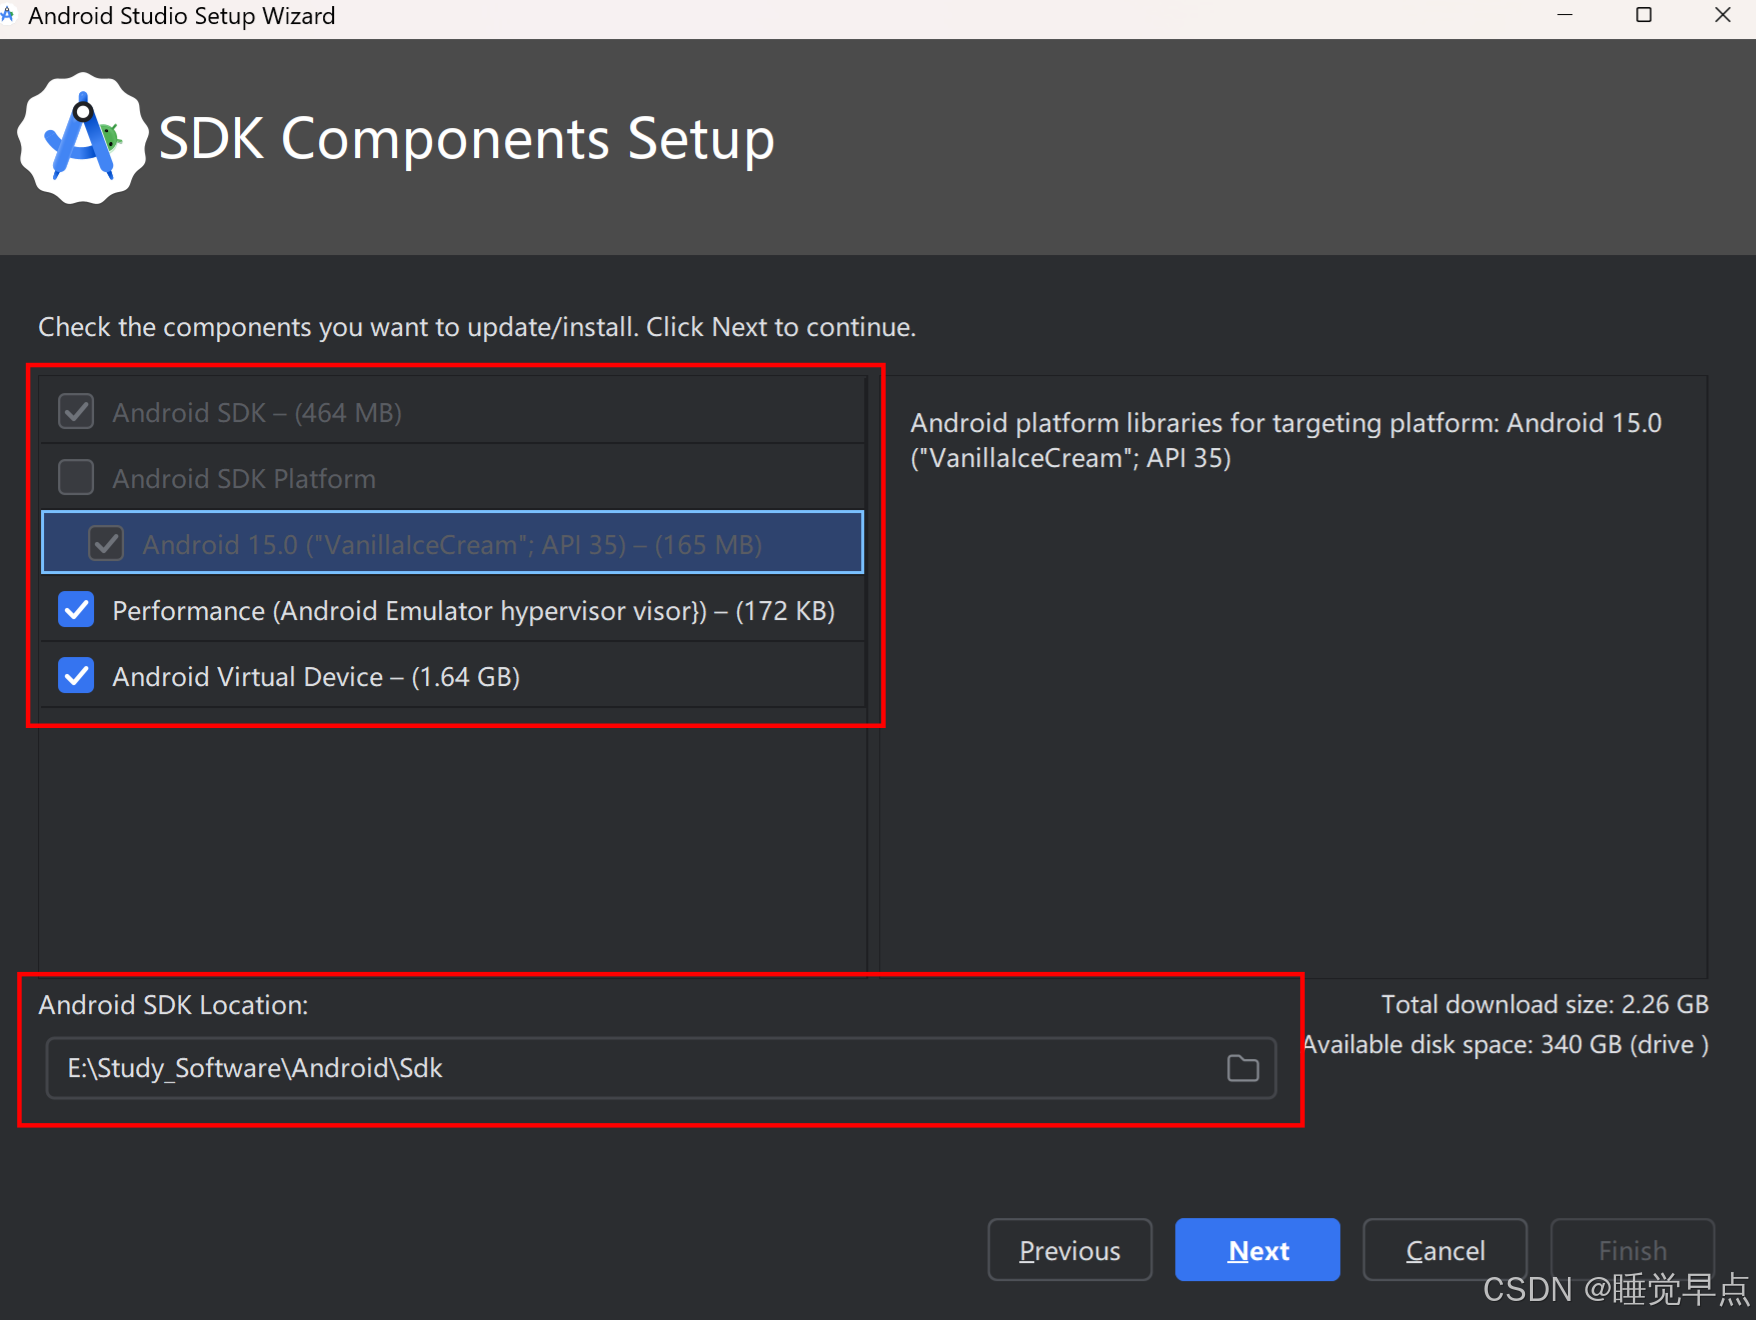Click the disabled Finish button
This screenshot has height=1320, width=1756.
[x=1632, y=1250]
